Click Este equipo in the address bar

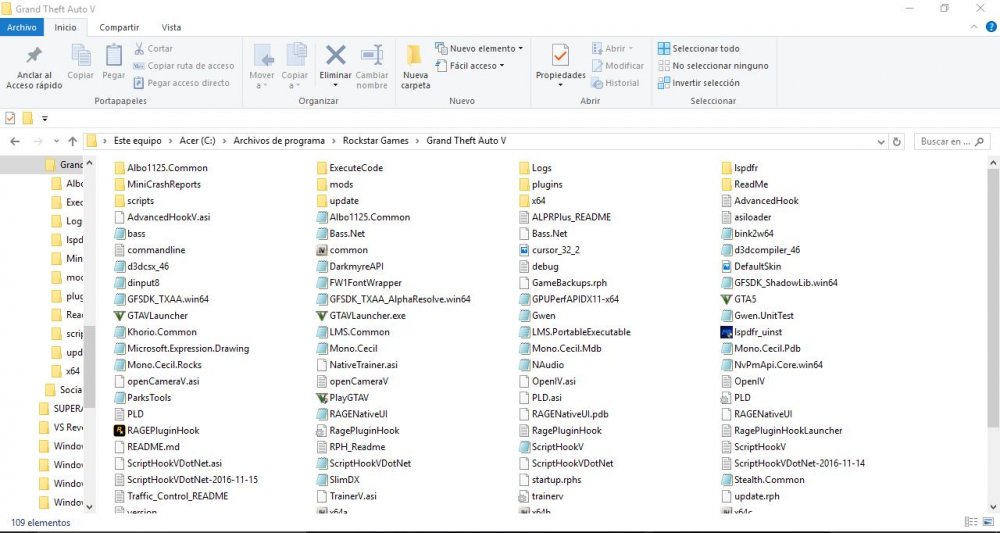138,141
